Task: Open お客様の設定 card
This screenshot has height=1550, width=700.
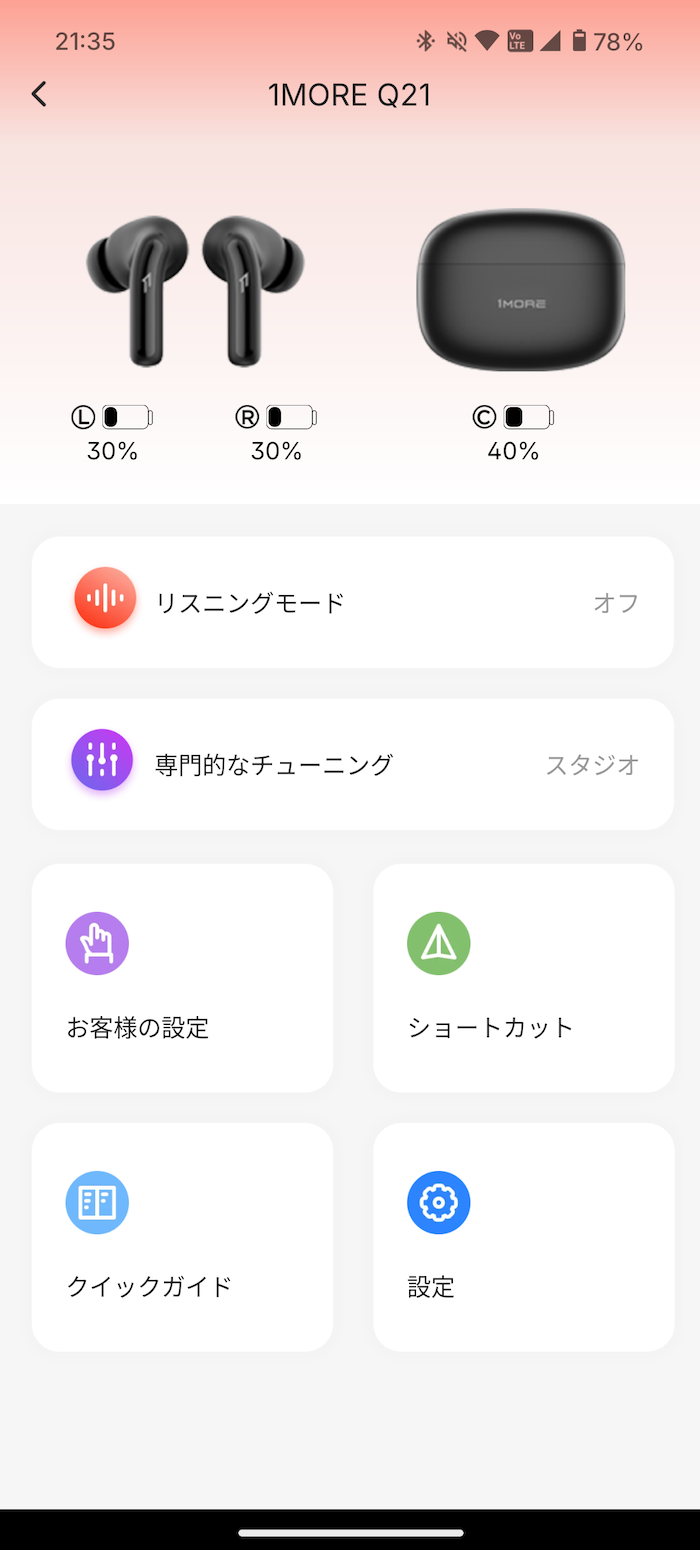Action: tap(182, 978)
